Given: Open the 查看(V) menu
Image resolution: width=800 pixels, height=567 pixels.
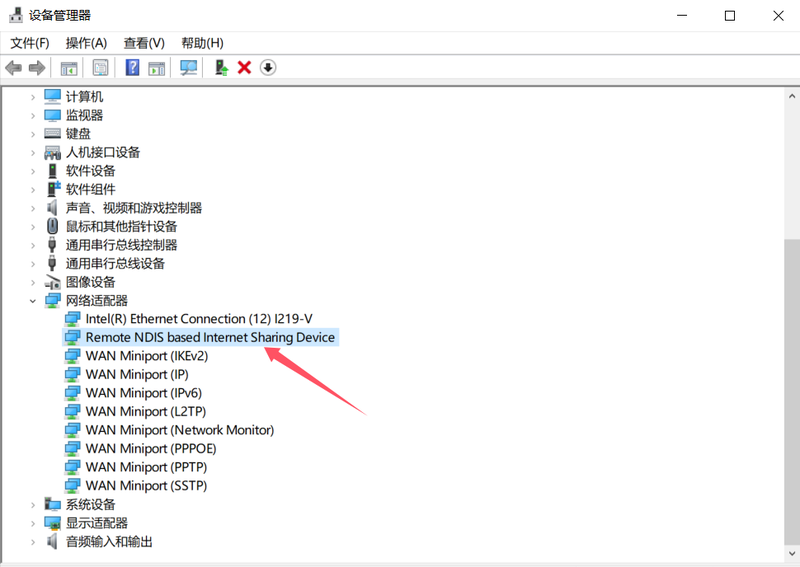Looking at the screenshot, I should (x=144, y=43).
